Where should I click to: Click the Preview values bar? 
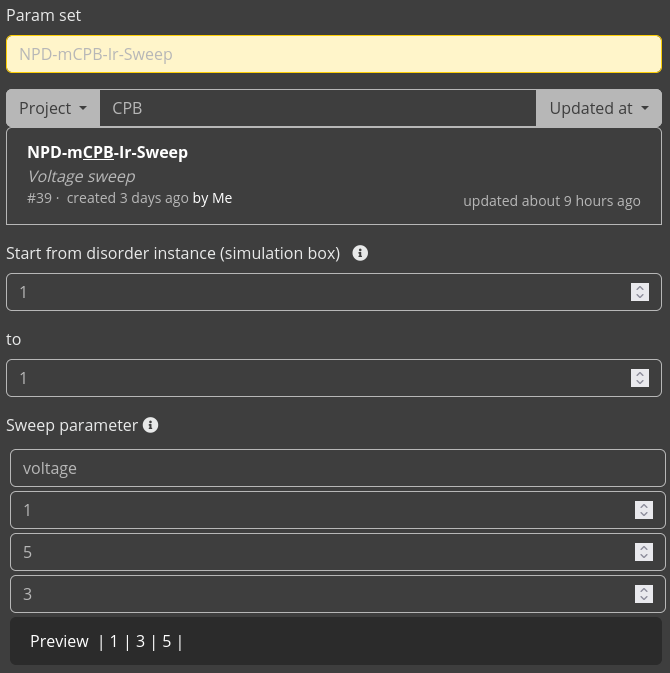click(335, 641)
